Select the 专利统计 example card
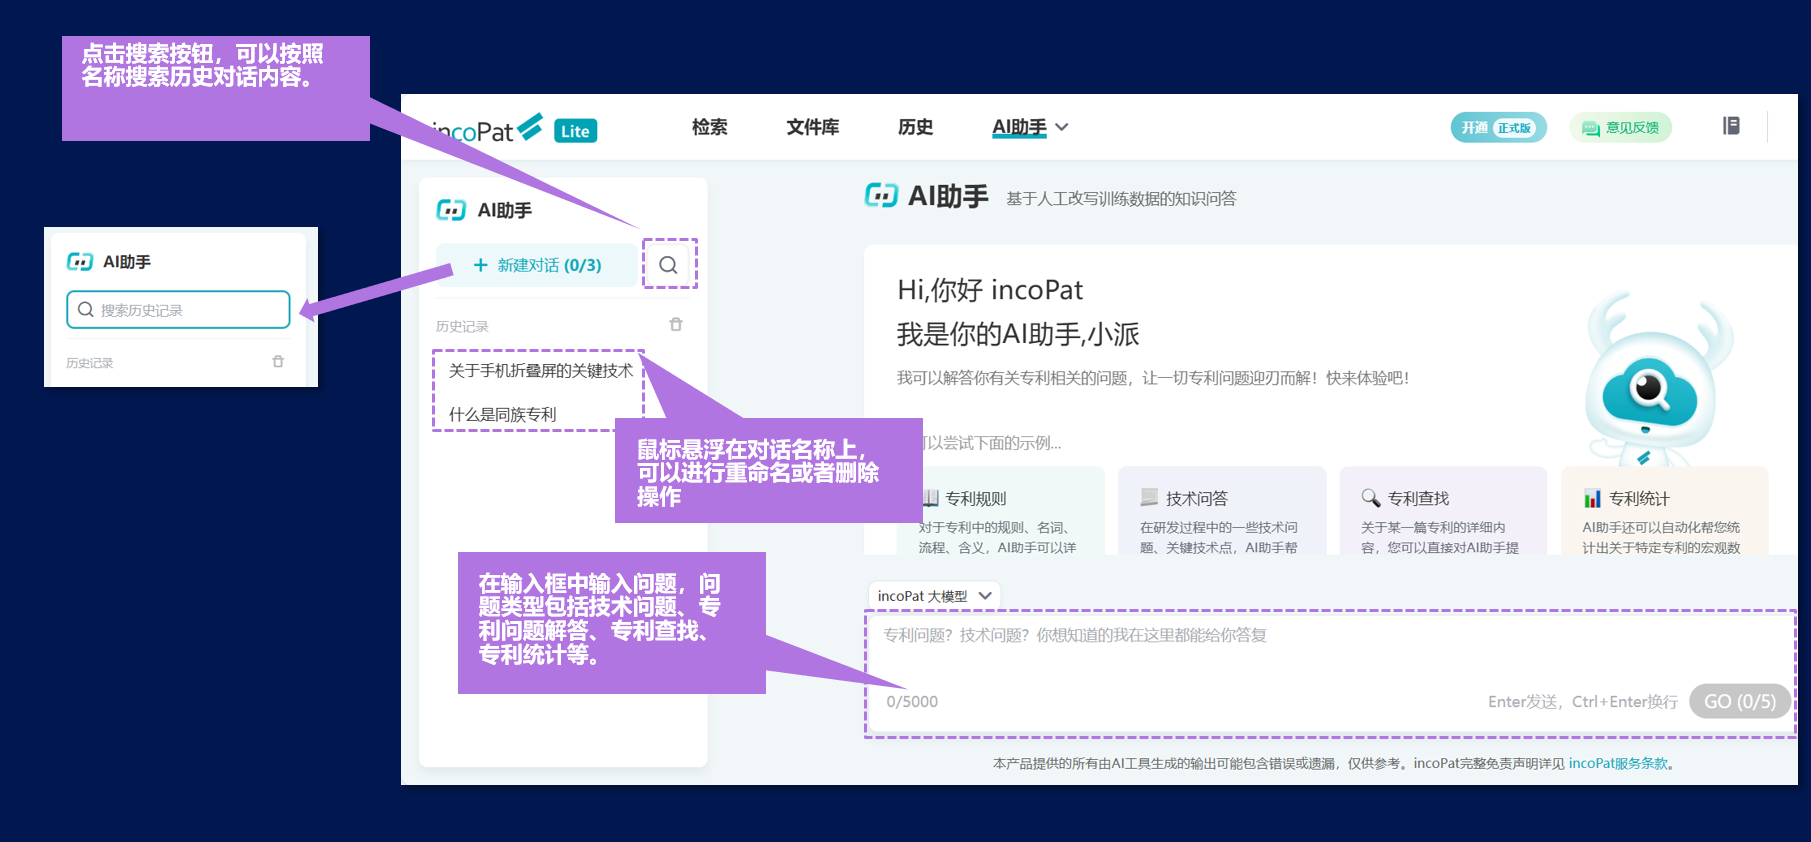The height and width of the screenshot is (842, 1811). (1665, 511)
